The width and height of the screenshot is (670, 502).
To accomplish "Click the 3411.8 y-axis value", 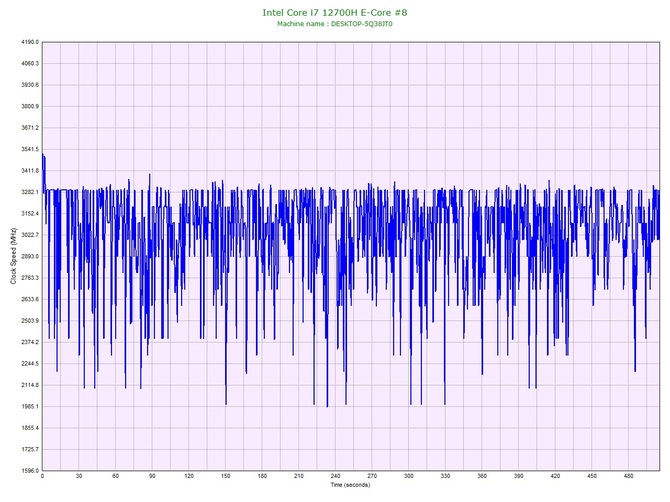I will pyautogui.click(x=30, y=171).
